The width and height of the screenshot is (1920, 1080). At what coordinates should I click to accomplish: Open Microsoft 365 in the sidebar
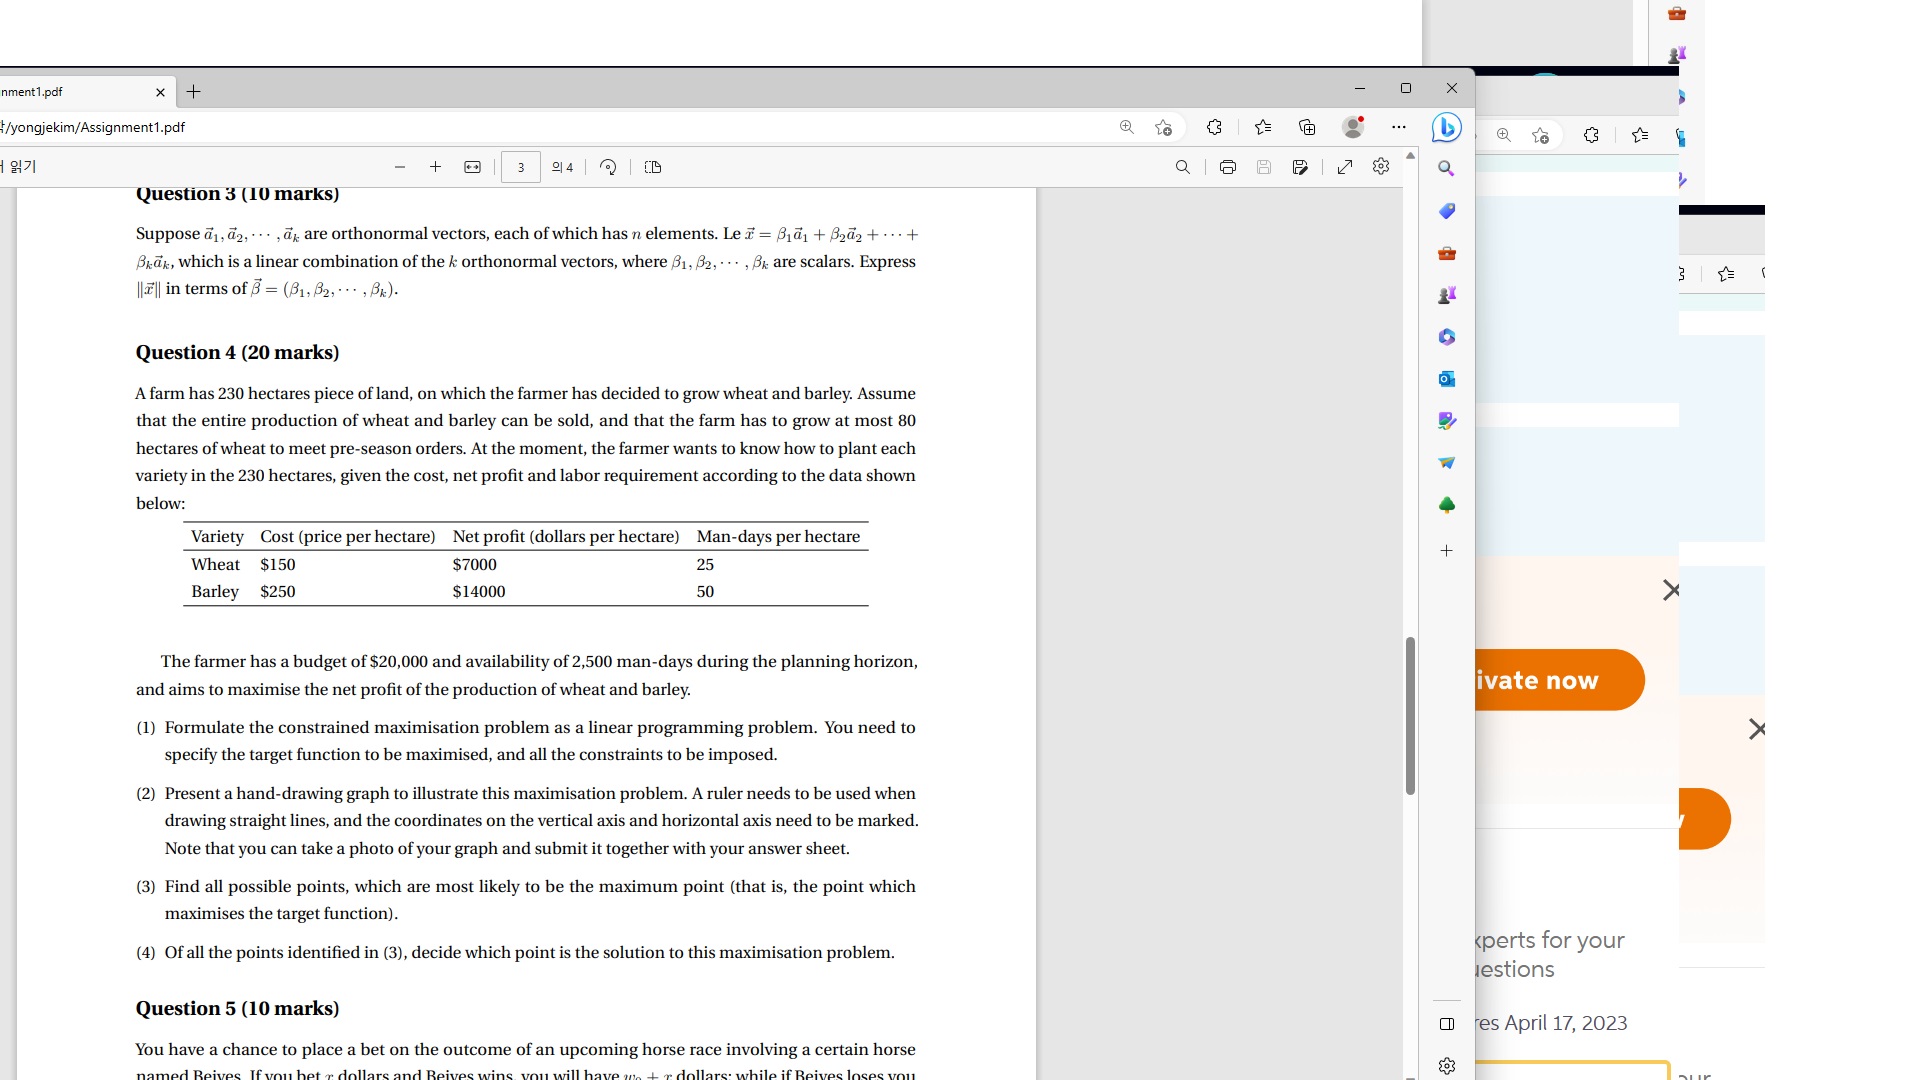[1446, 337]
